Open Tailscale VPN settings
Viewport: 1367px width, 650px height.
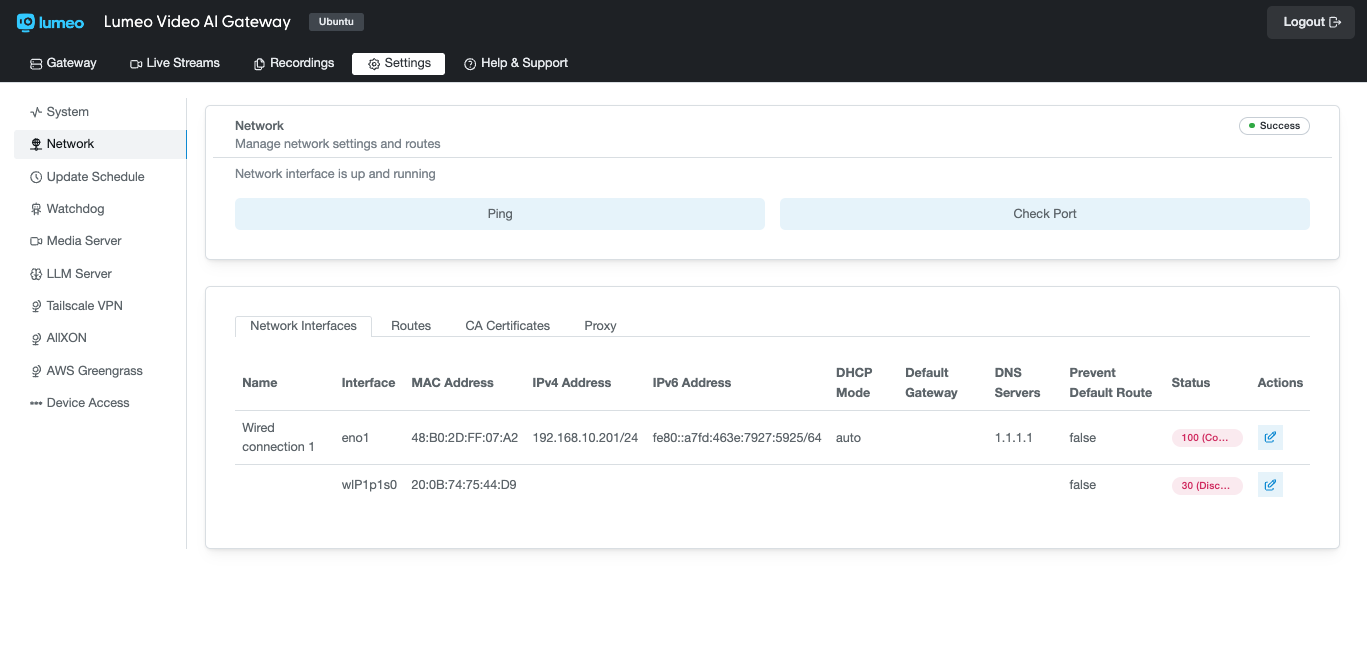pyautogui.click(x=100, y=306)
